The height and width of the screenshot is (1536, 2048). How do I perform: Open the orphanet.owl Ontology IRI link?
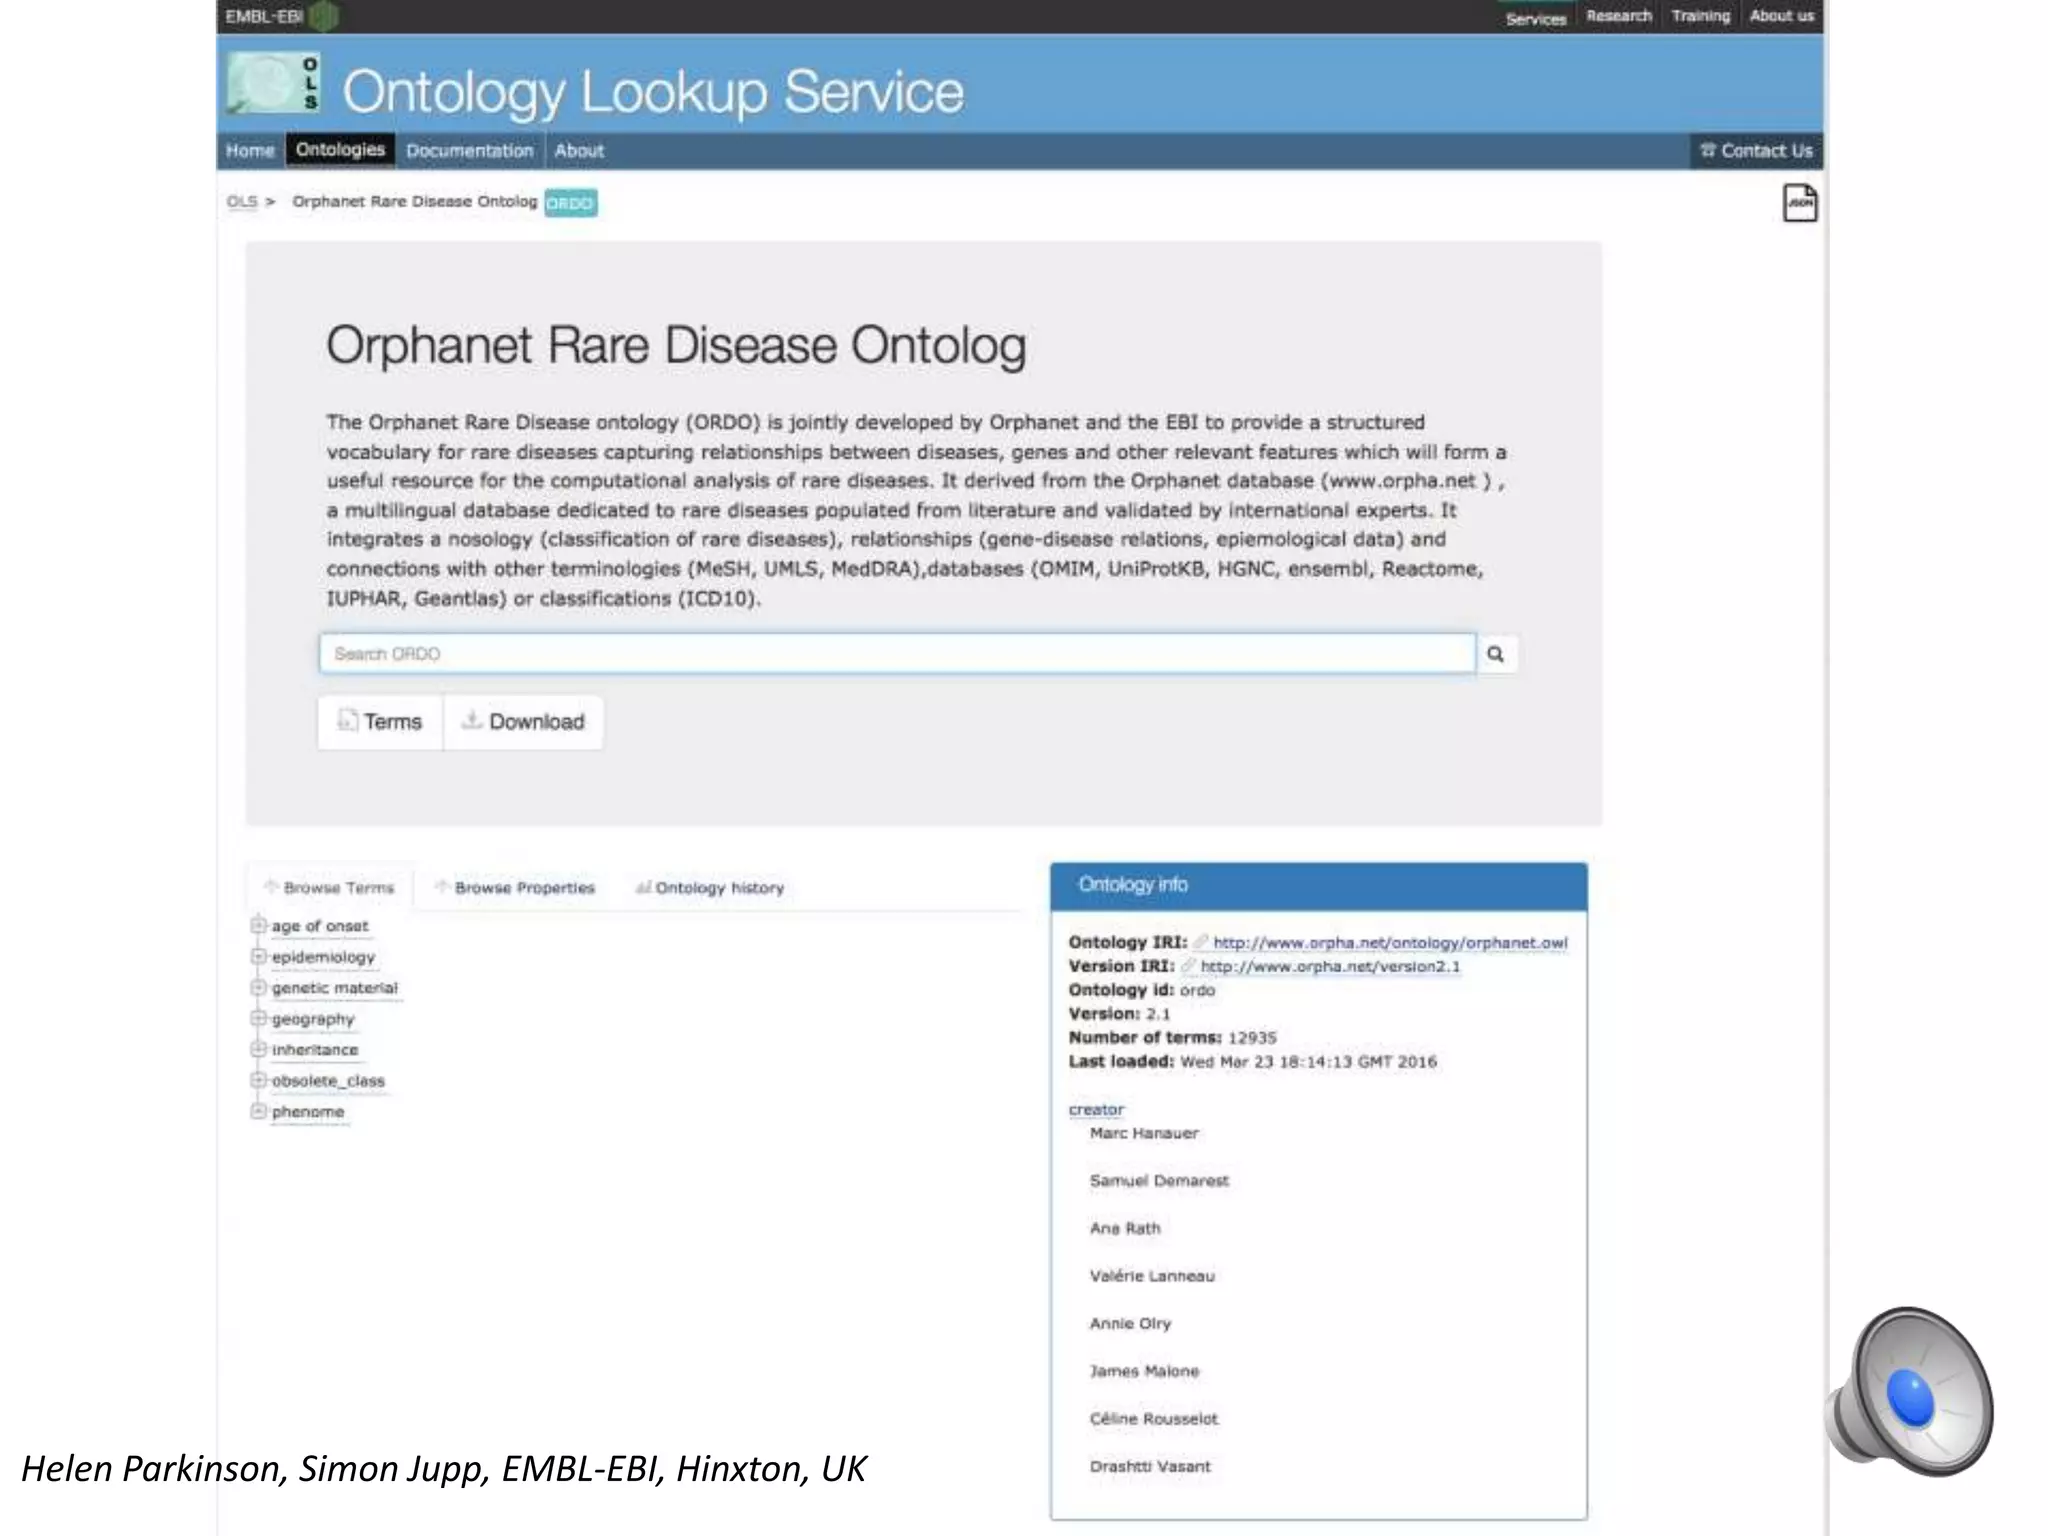click(1389, 943)
